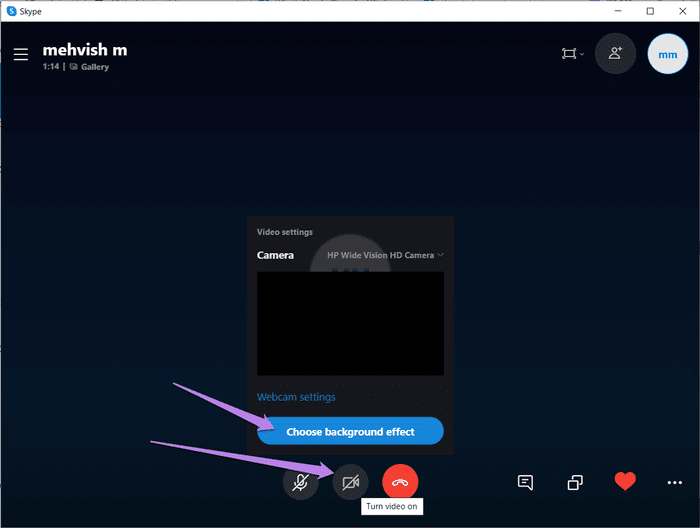The image size is (700, 528).
Task: Unmute the microphone
Action: tap(300, 482)
